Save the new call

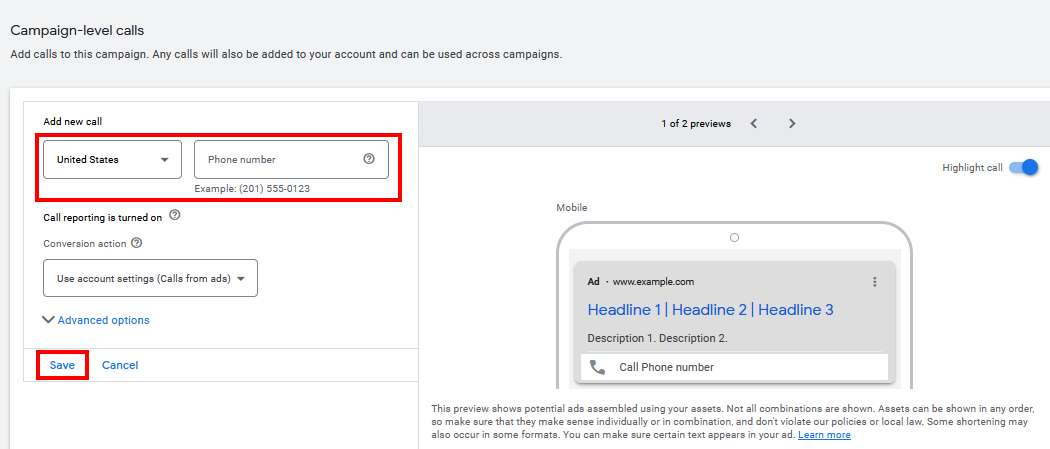click(62, 365)
